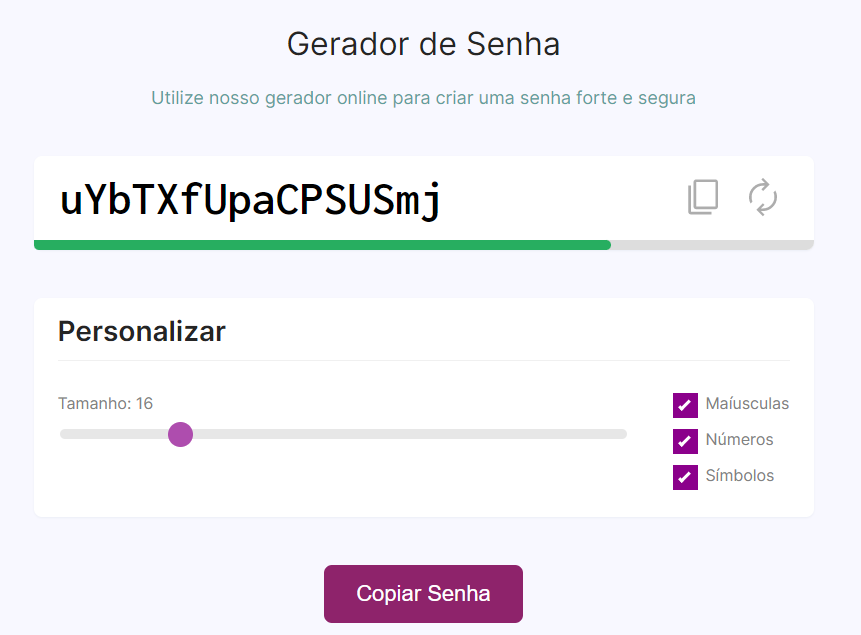
Task: Regenerate the password with the refresh icon
Action: tap(763, 199)
